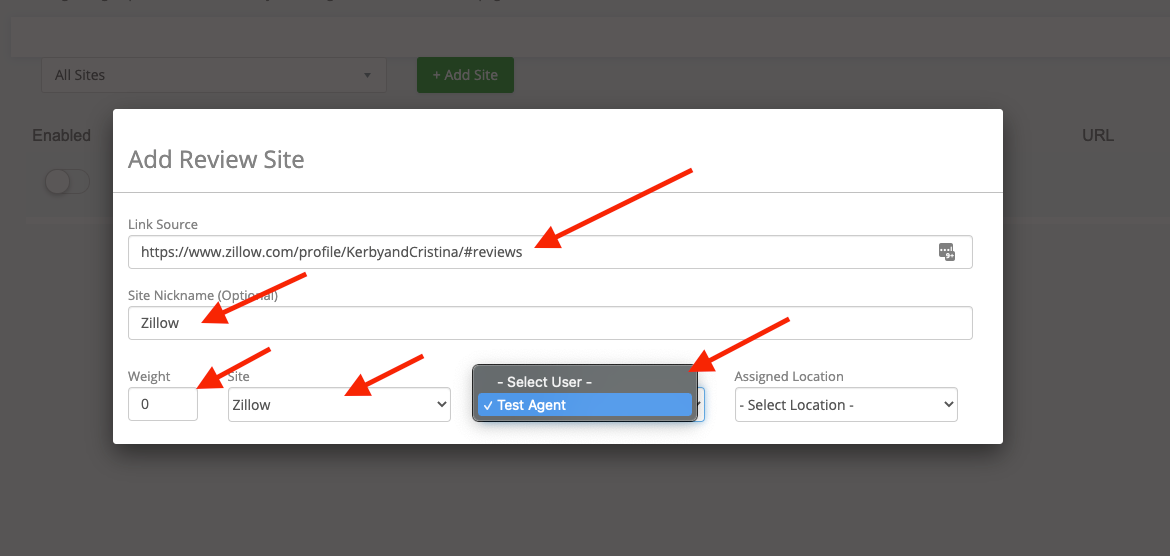Choose Test Agent from the user list
Viewport: 1170px width, 556px height.
585,404
